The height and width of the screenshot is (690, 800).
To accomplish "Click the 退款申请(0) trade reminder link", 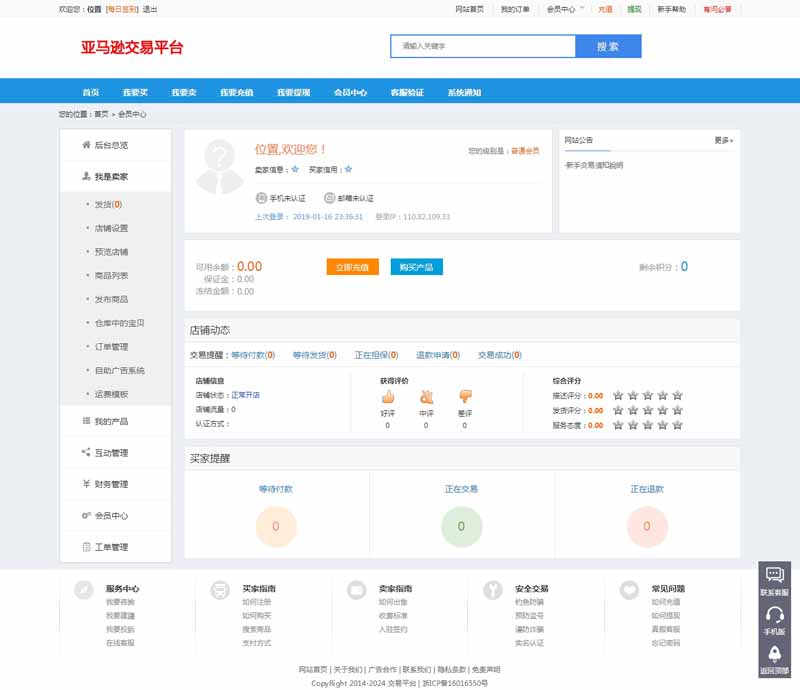I will [x=438, y=355].
